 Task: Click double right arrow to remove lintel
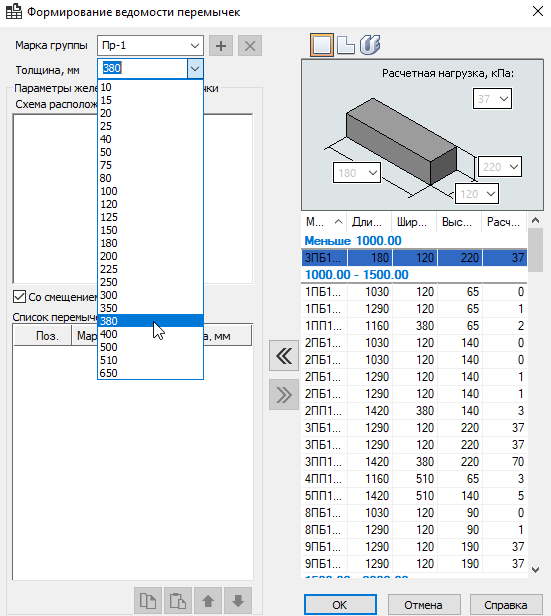pyautogui.click(x=284, y=394)
